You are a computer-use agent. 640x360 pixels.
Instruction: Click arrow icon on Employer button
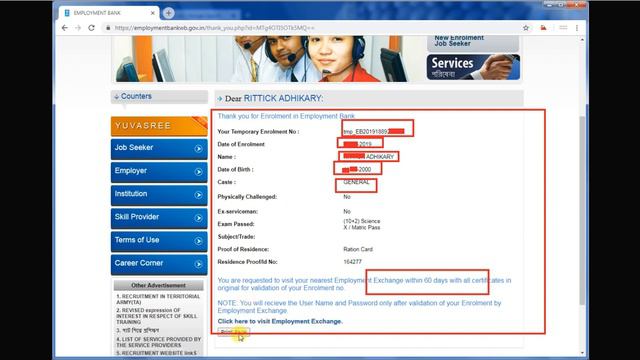(x=198, y=172)
